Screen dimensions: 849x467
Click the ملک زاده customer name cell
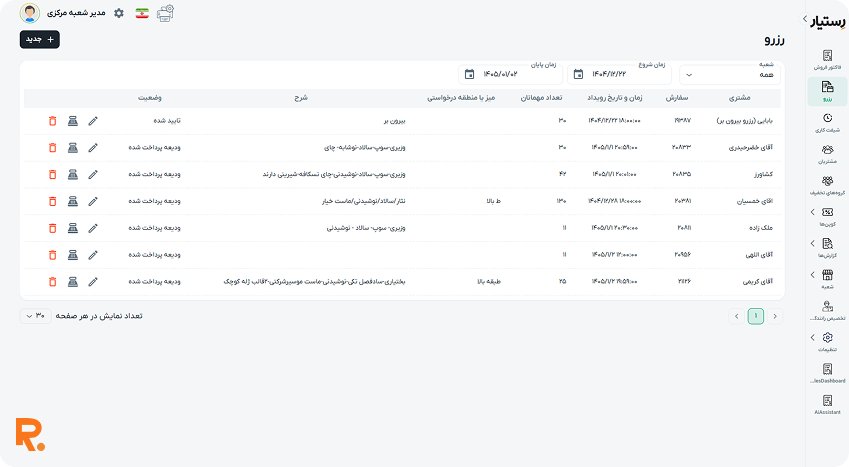[x=761, y=228]
